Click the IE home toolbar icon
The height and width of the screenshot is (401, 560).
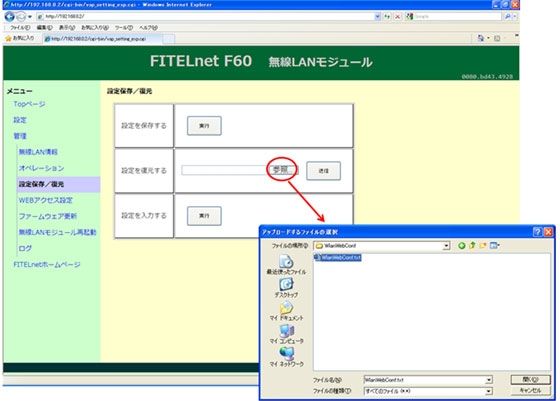[x=481, y=38]
